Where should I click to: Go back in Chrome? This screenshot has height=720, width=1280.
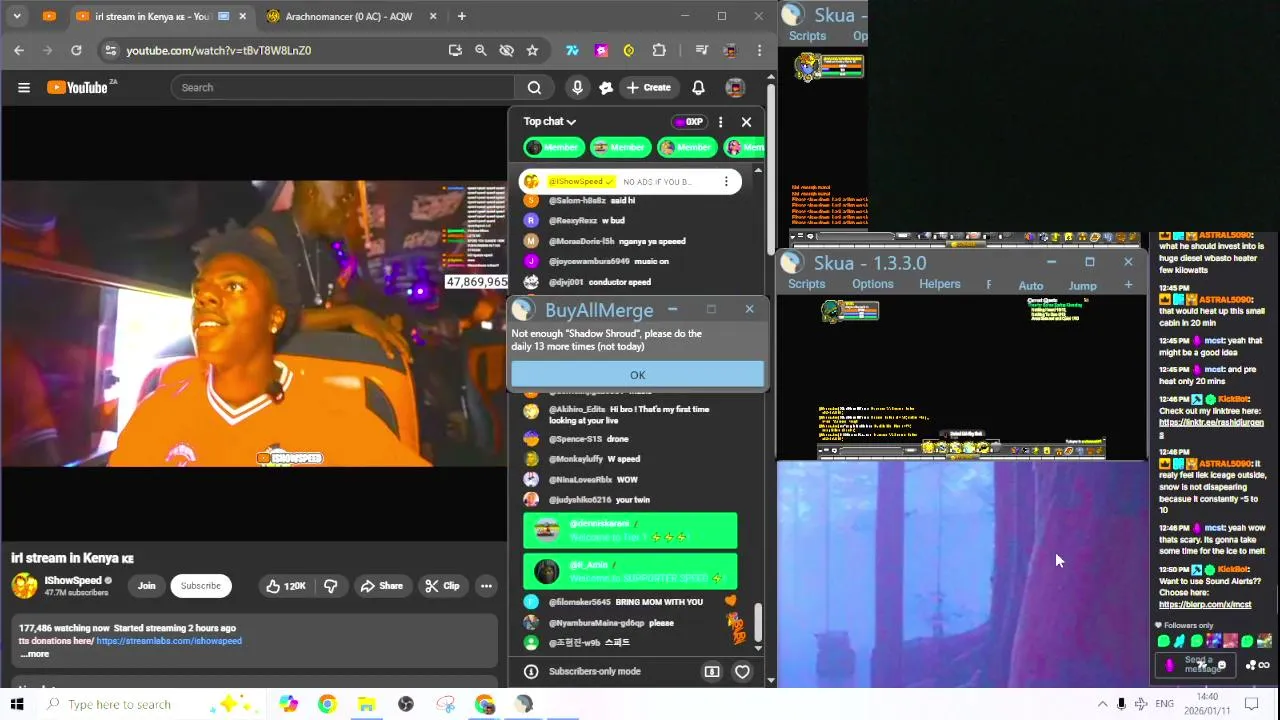pyautogui.click(x=19, y=50)
